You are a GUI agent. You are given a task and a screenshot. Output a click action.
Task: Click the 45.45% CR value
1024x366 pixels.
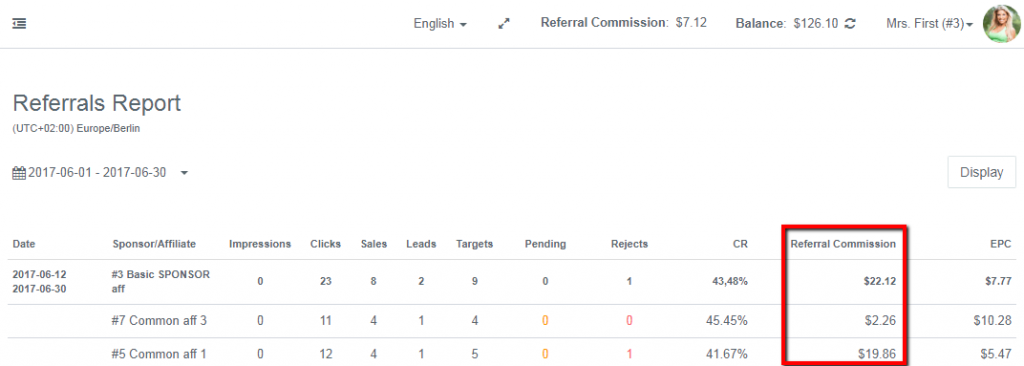pos(726,321)
